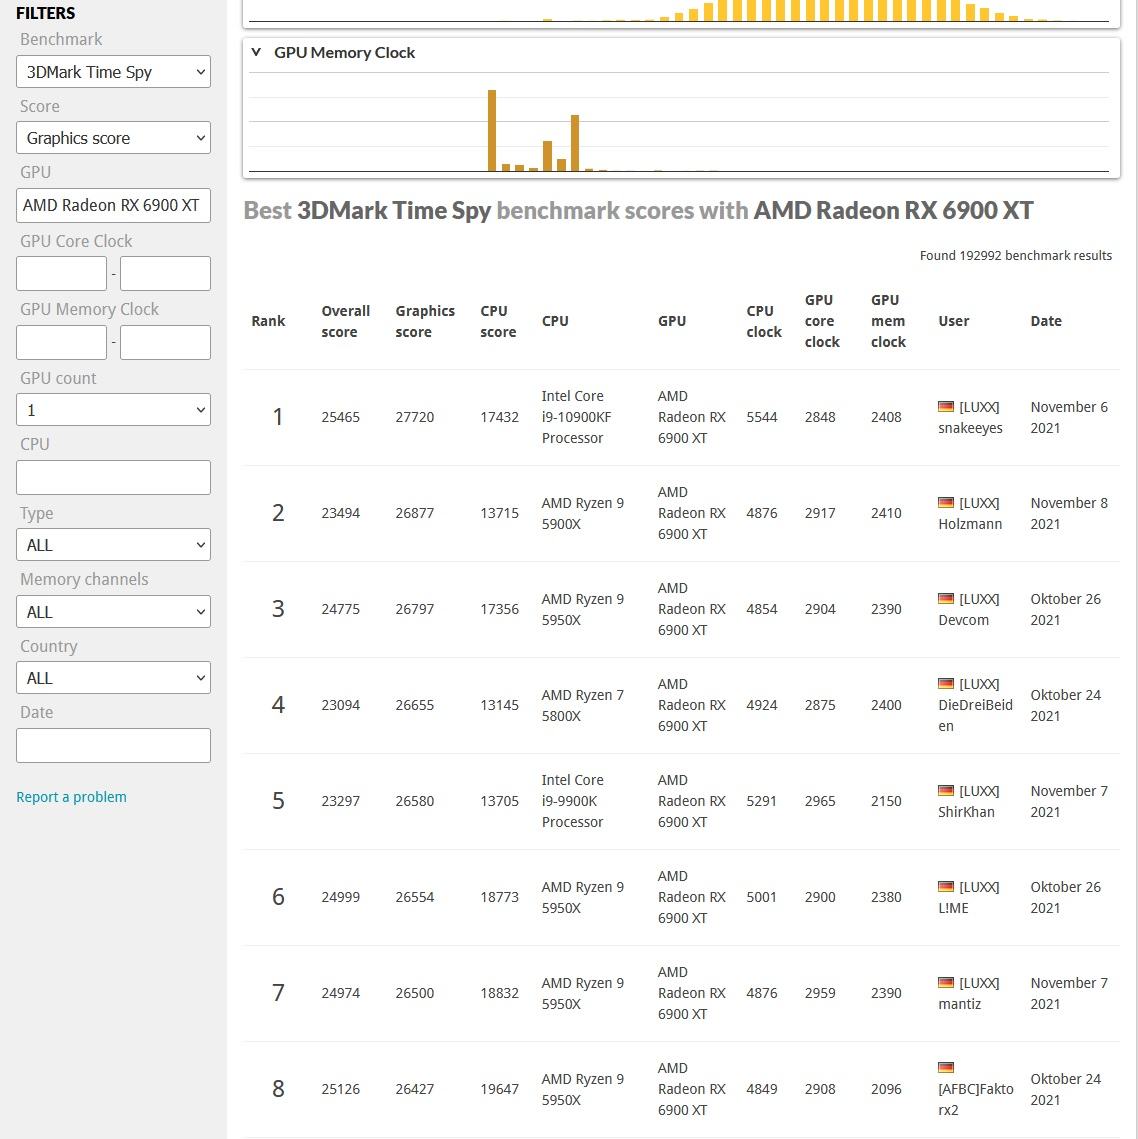
Task: Click overall score 25126 in rank 8
Action: pos(341,1089)
